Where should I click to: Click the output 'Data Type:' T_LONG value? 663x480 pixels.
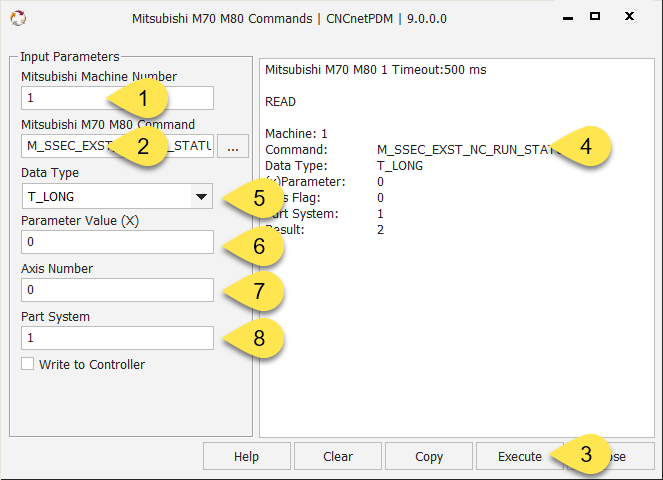(400, 166)
